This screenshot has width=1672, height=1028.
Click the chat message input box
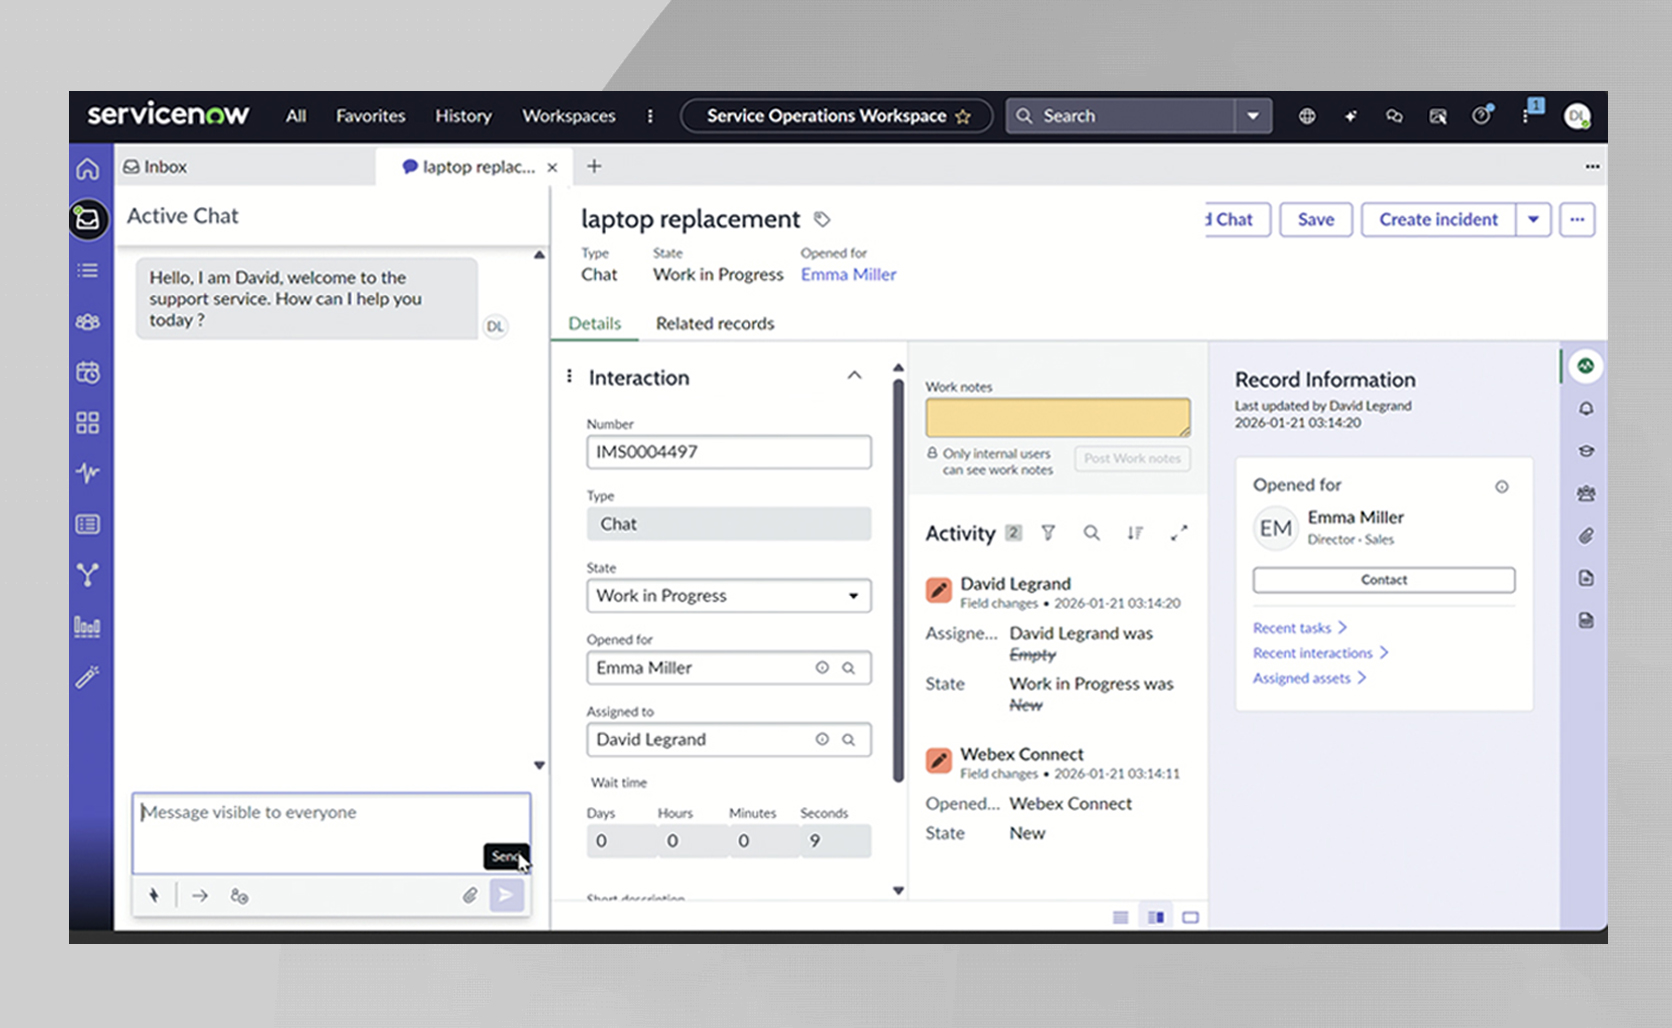click(x=310, y=830)
